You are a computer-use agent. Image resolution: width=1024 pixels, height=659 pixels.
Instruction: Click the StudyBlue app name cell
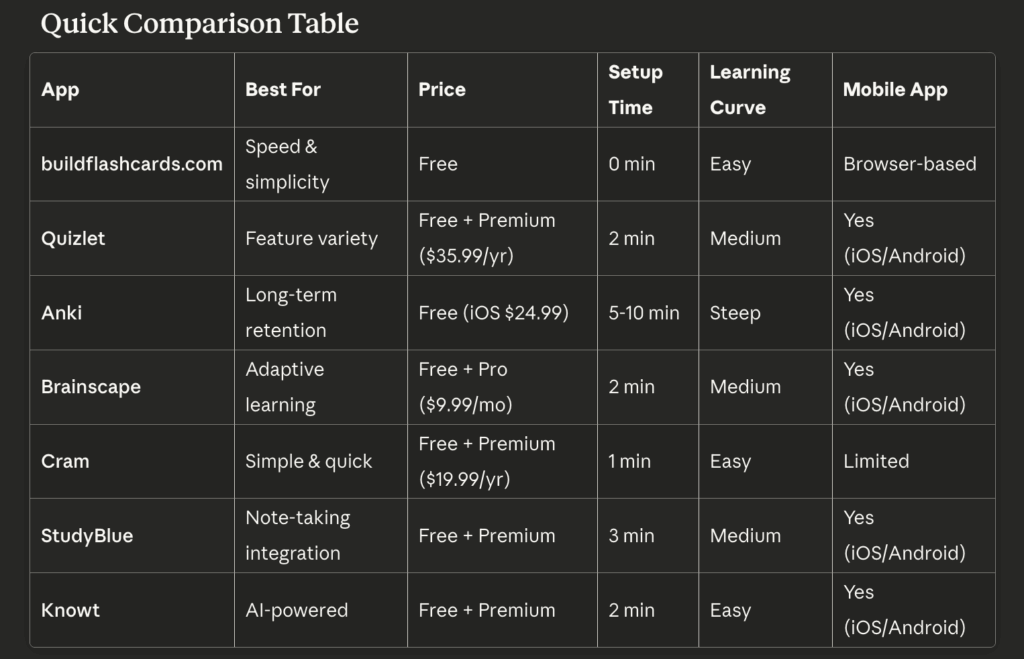87,535
